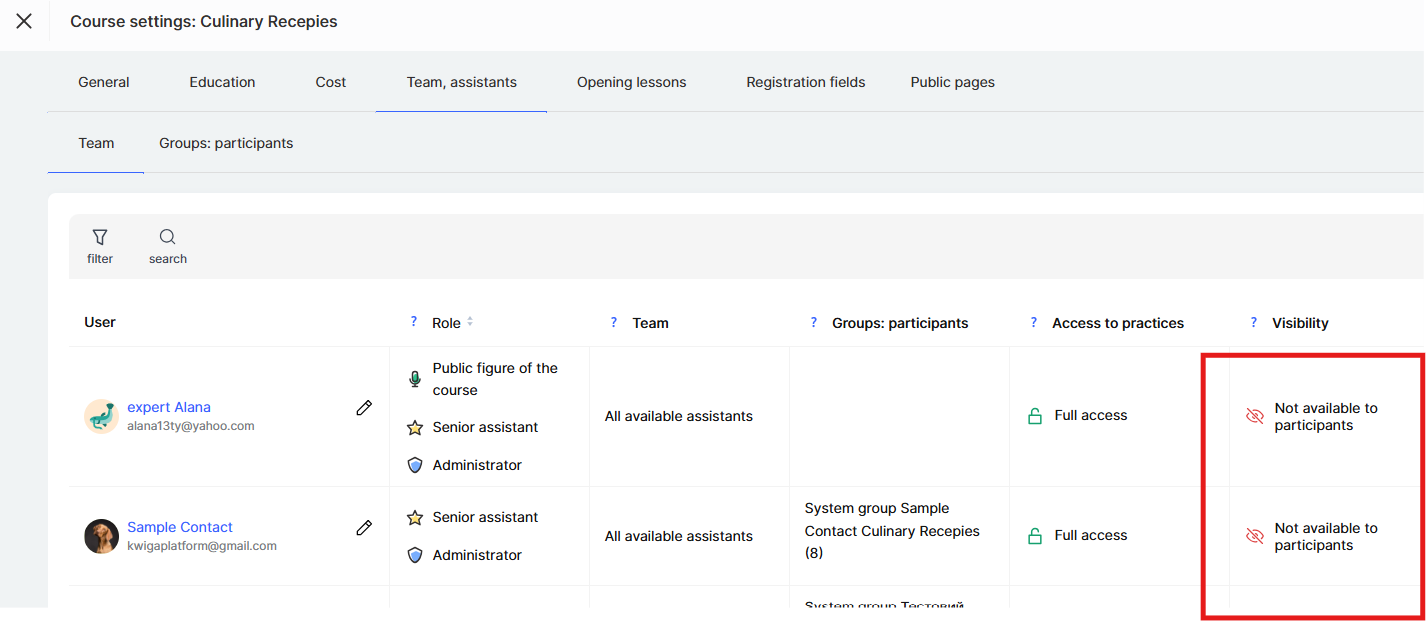Open expert Alana profile link
The height and width of the screenshot is (621, 1426).
169,407
